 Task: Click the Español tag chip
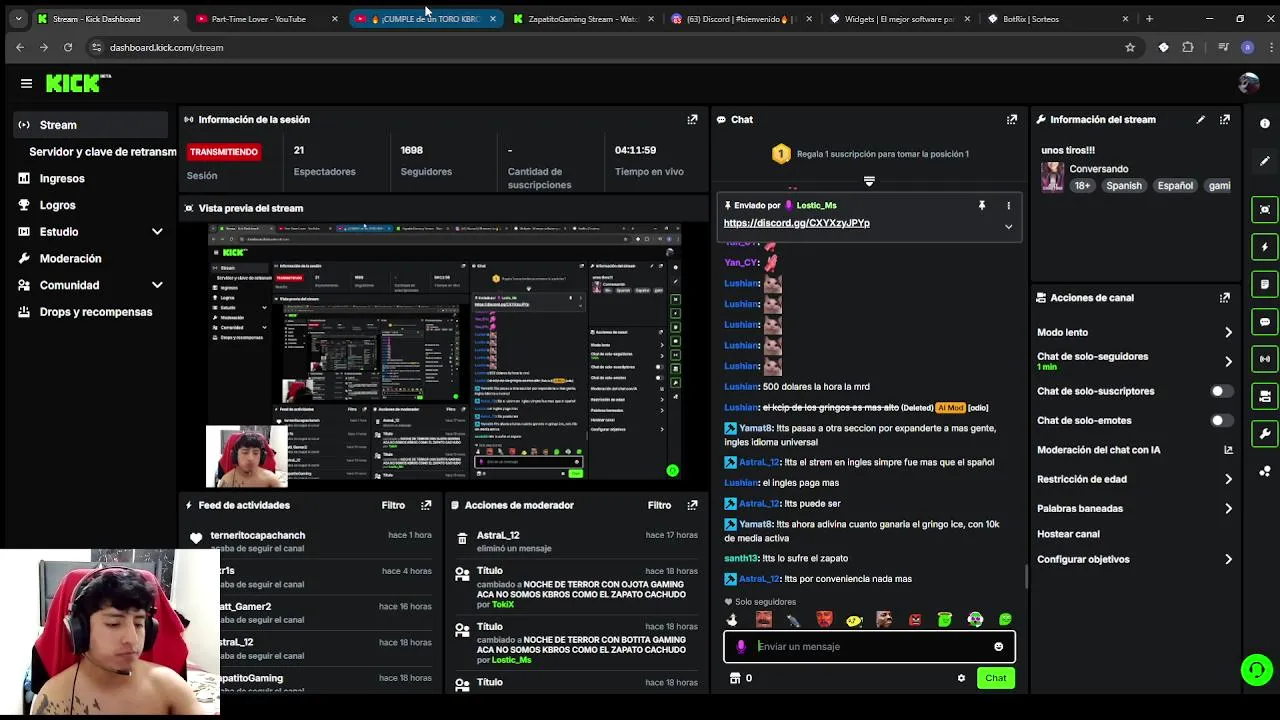[x=1175, y=186]
